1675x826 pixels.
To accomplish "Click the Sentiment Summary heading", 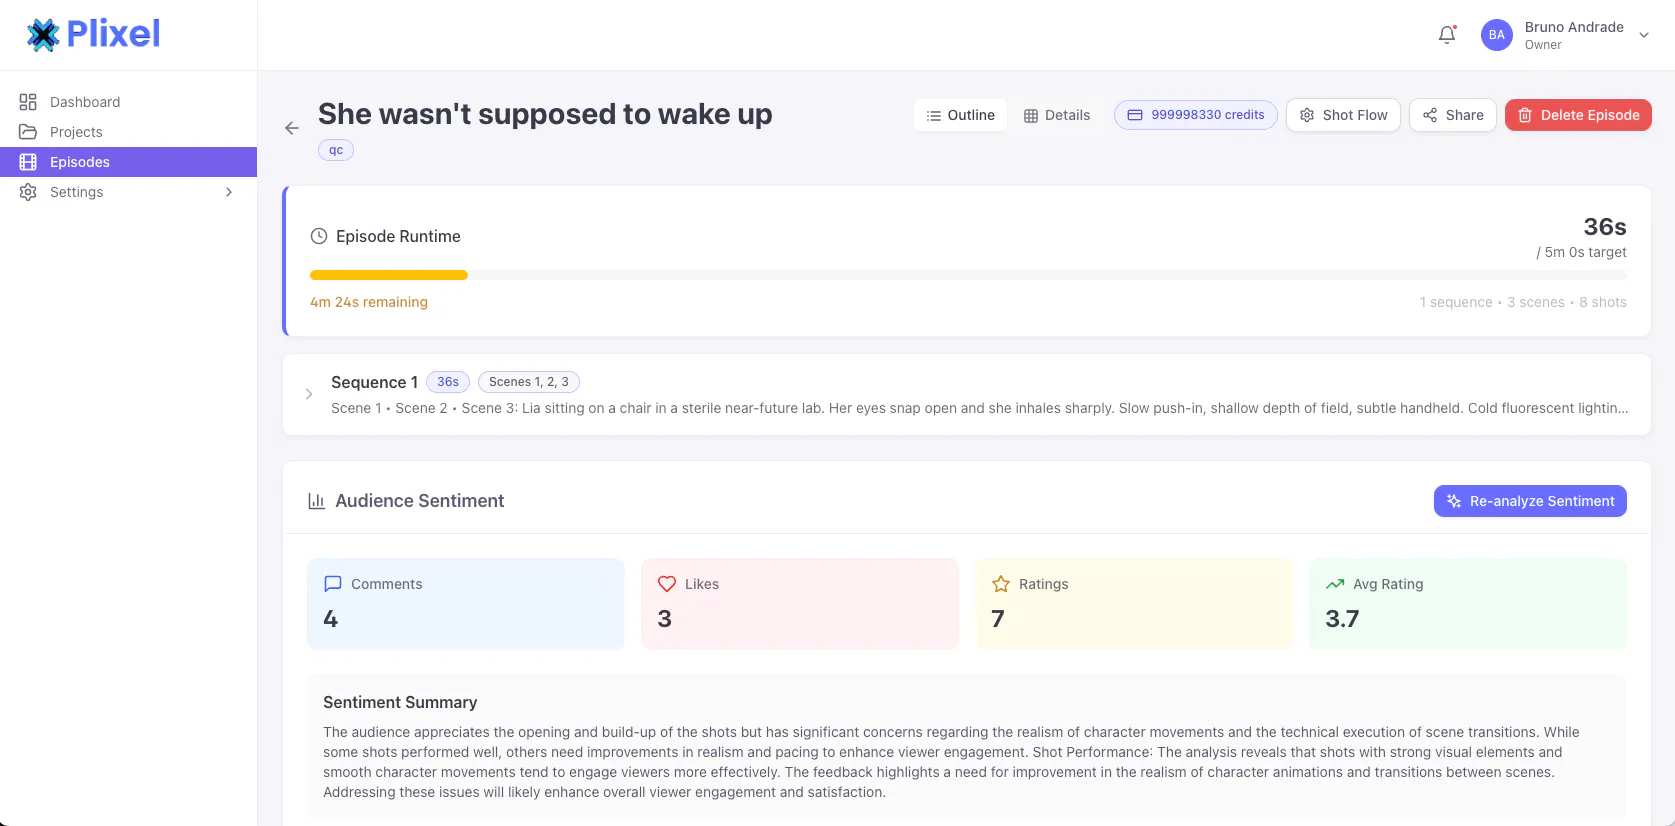I will tap(400, 702).
